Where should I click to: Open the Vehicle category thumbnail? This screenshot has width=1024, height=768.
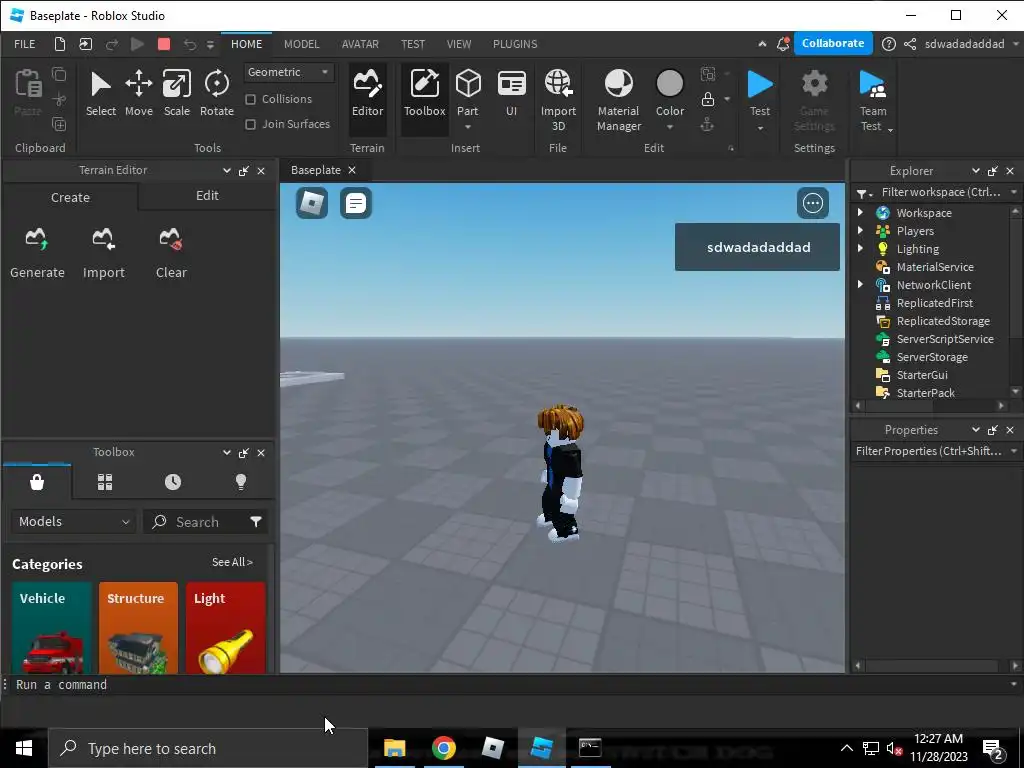pos(52,628)
